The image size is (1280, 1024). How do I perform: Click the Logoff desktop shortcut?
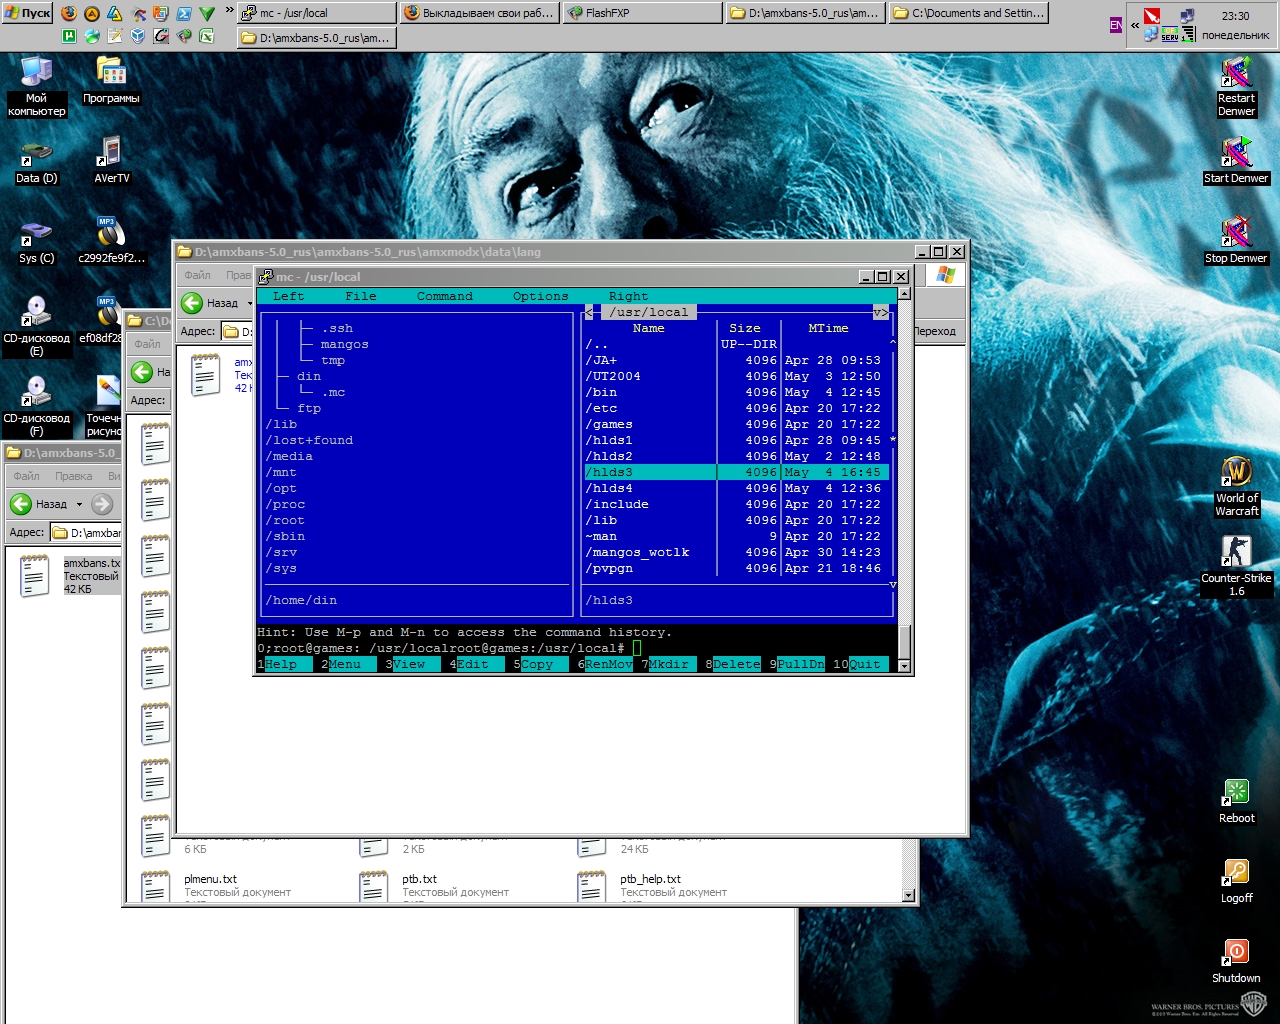pyautogui.click(x=1236, y=880)
